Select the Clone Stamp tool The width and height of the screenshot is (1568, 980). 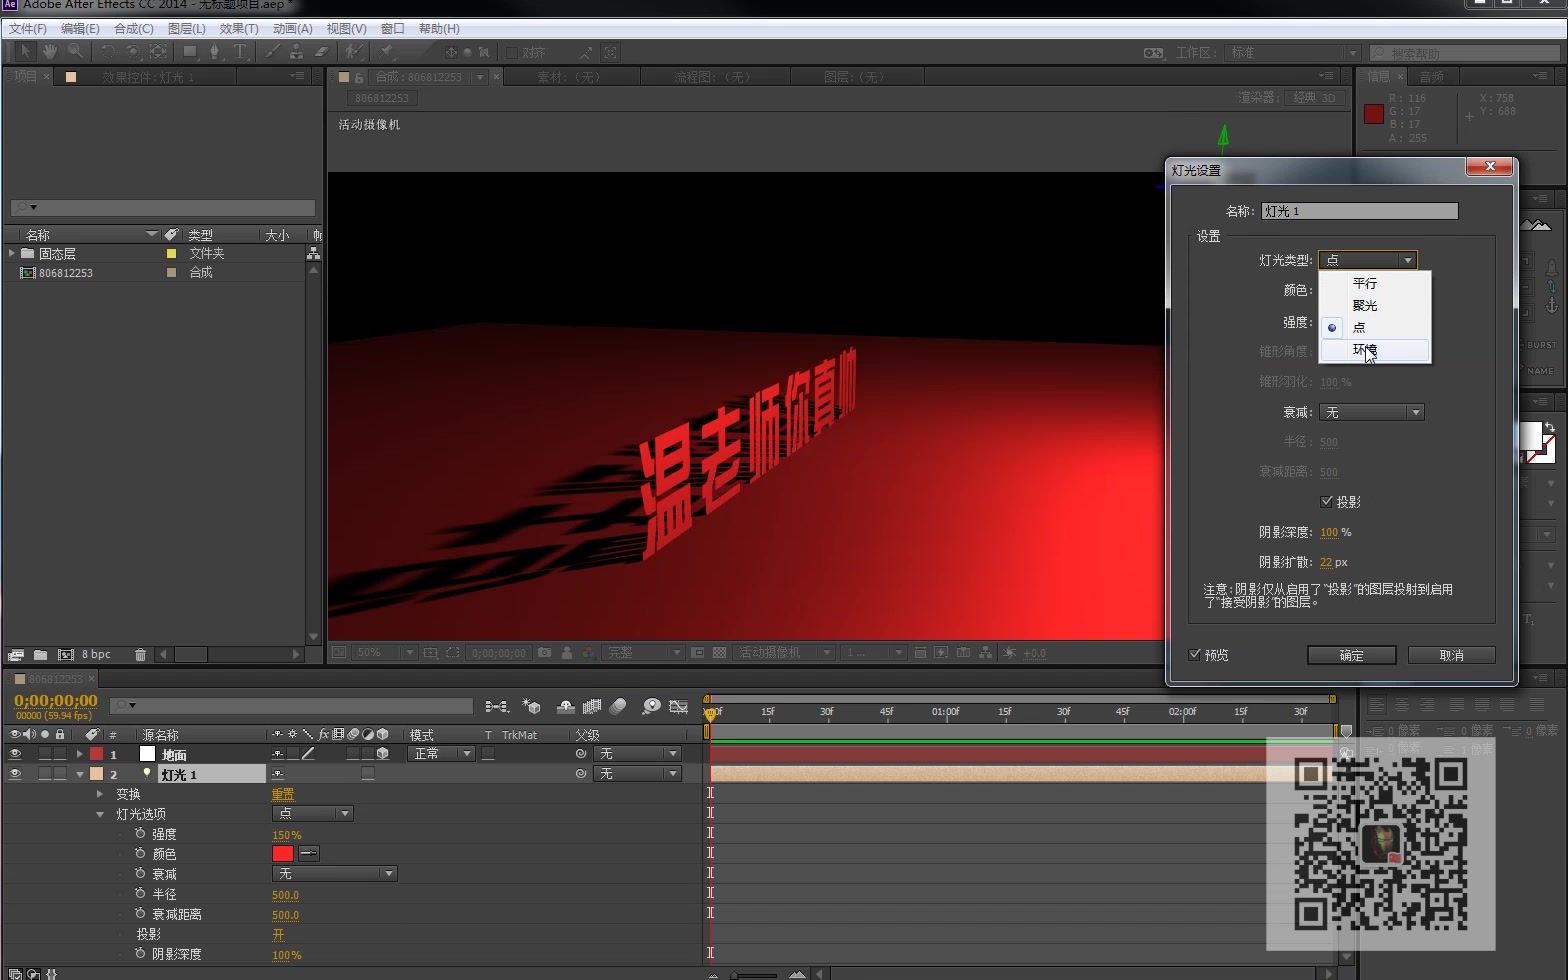297,52
